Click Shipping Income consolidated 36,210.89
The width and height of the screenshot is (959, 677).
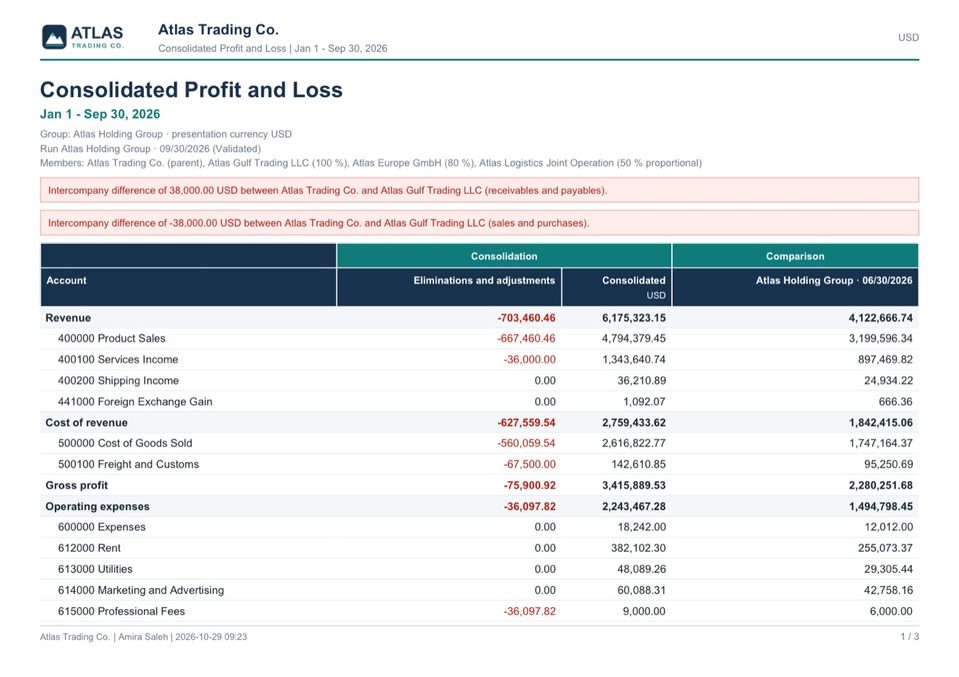[x=642, y=380]
